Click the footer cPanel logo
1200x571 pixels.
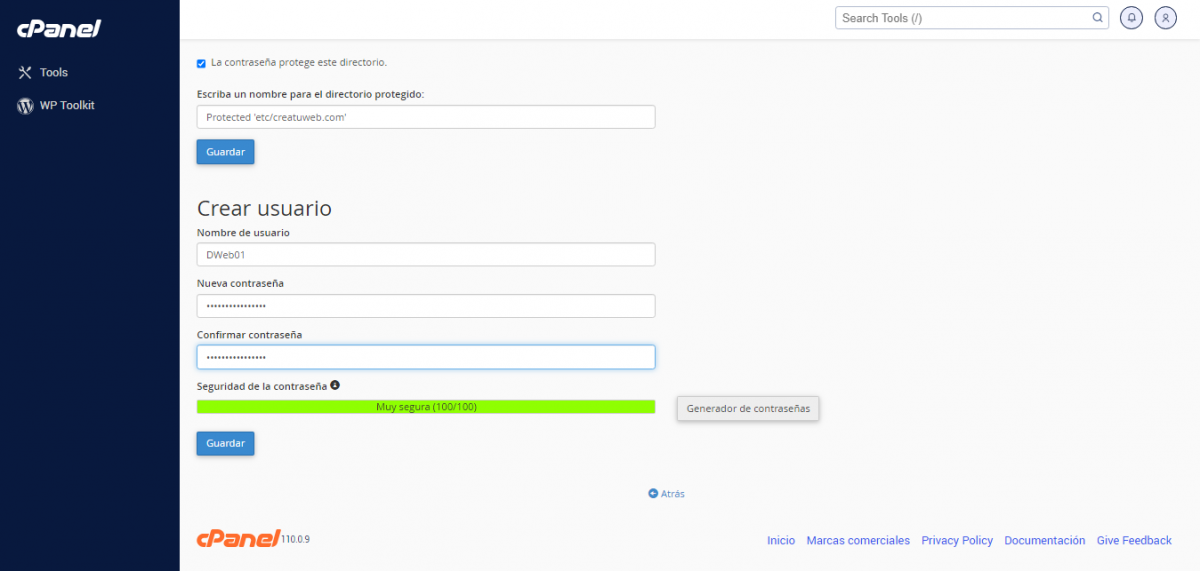(x=238, y=539)
